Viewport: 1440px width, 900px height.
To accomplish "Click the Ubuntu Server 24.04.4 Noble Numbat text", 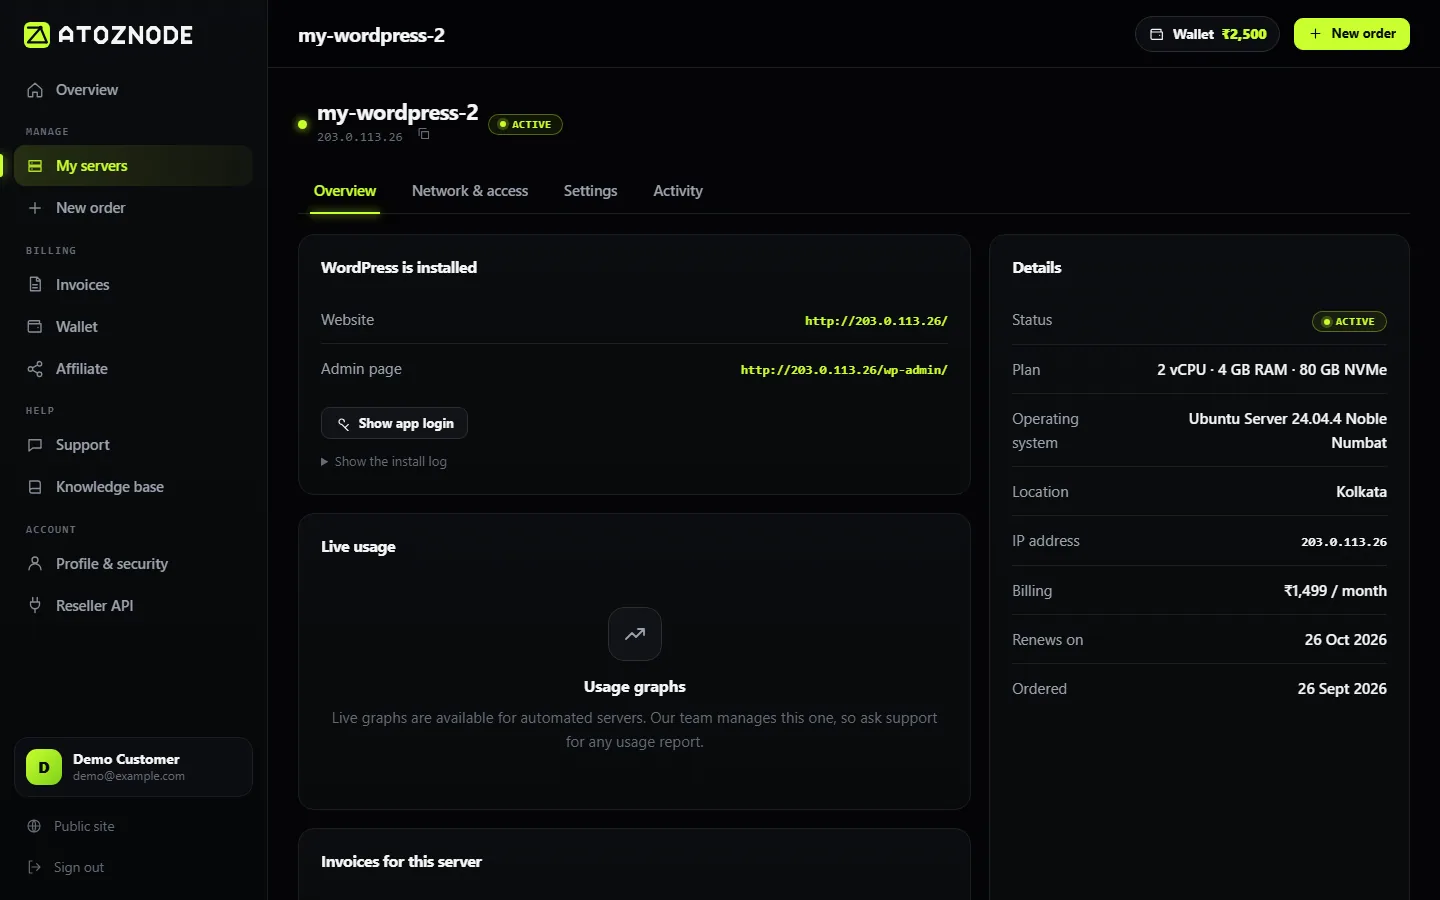I will [x=1288, y=431].
